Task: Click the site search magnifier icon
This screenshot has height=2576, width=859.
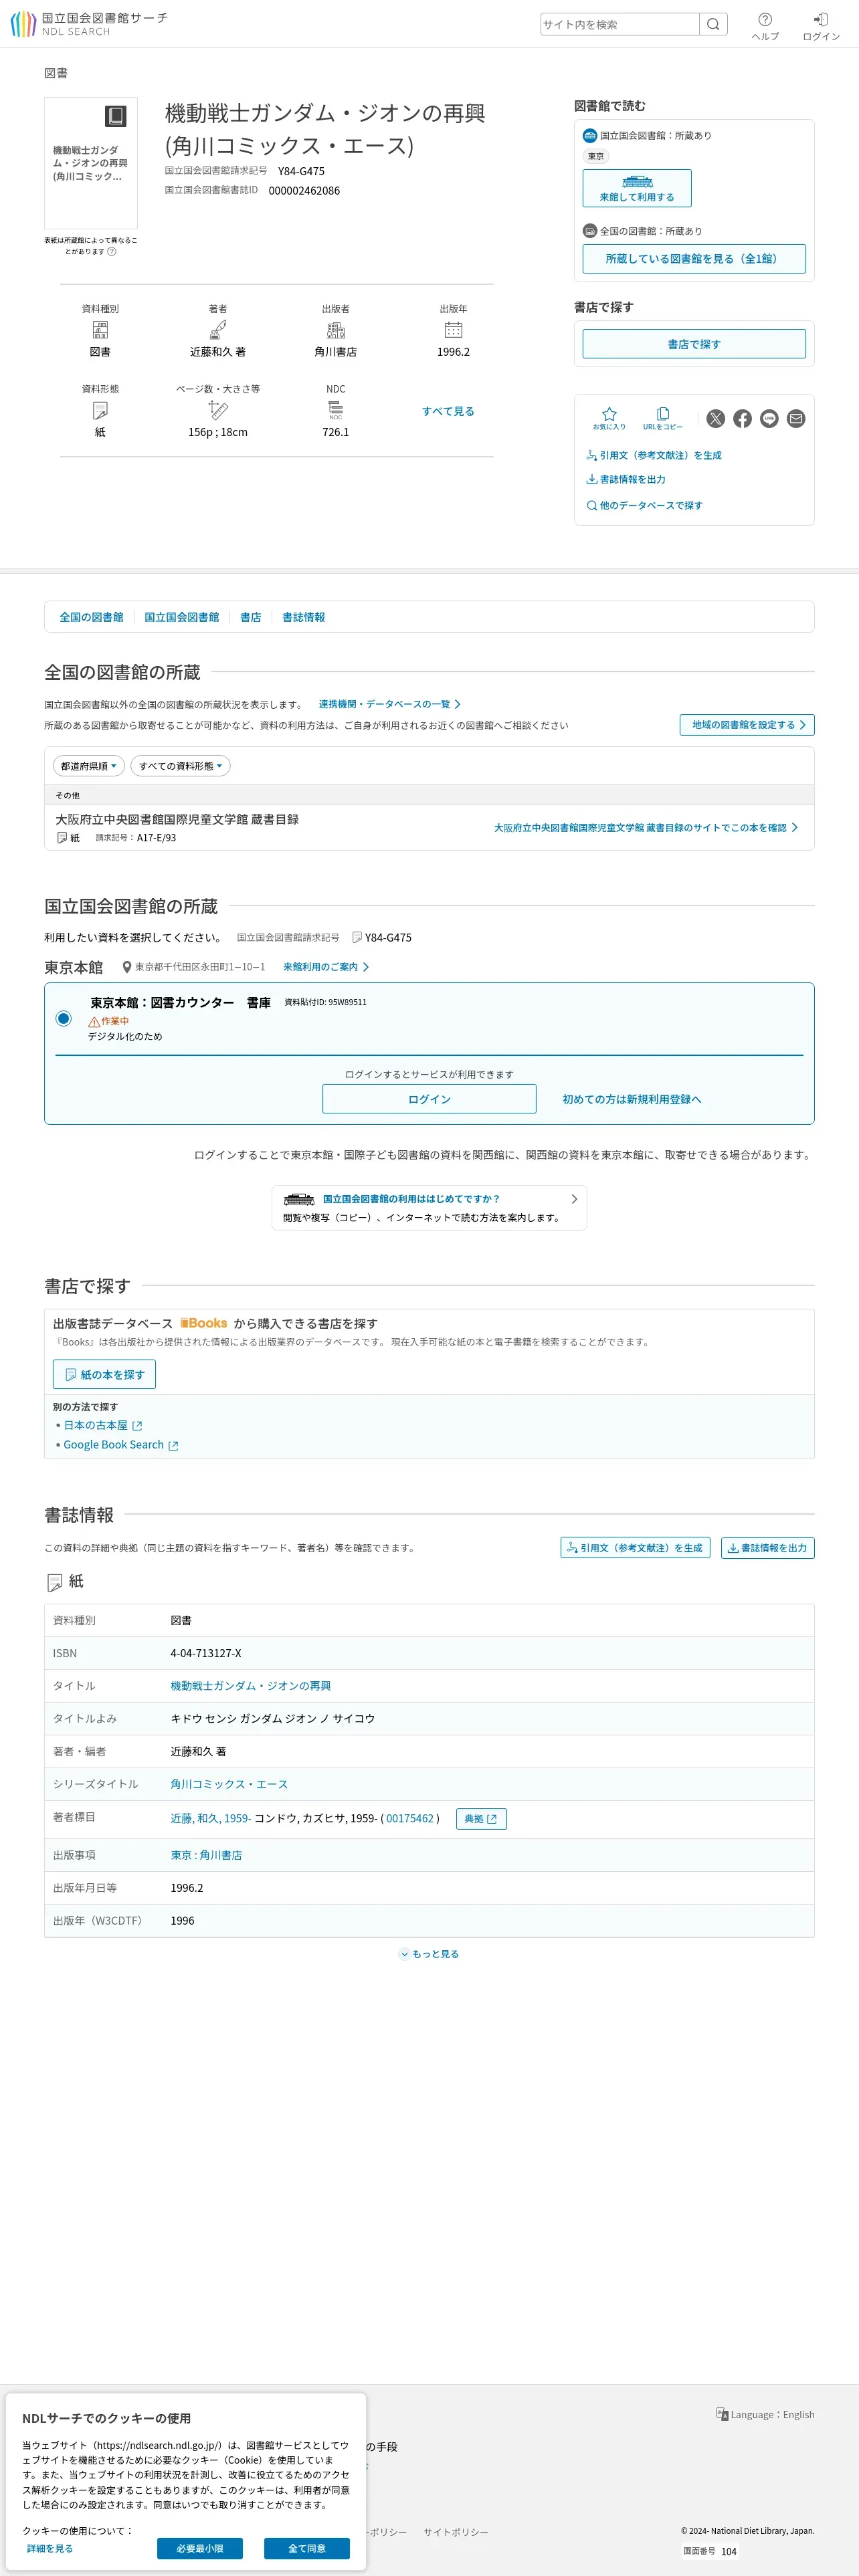Action: pyautogui.click(x=713, y=24)
